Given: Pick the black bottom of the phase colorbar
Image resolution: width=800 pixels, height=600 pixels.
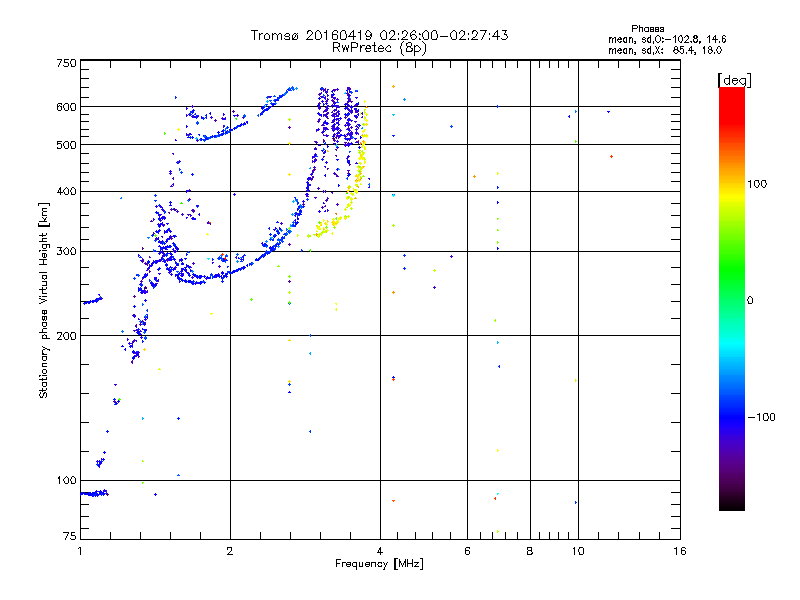Looking at the screenshot, I should click(732, 505).
